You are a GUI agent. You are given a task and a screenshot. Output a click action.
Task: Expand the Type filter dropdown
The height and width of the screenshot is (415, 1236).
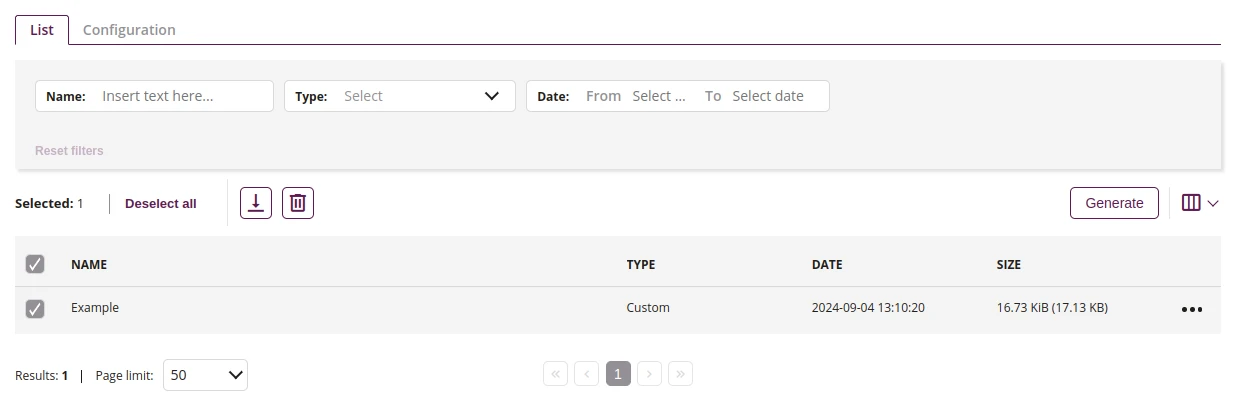400,96
